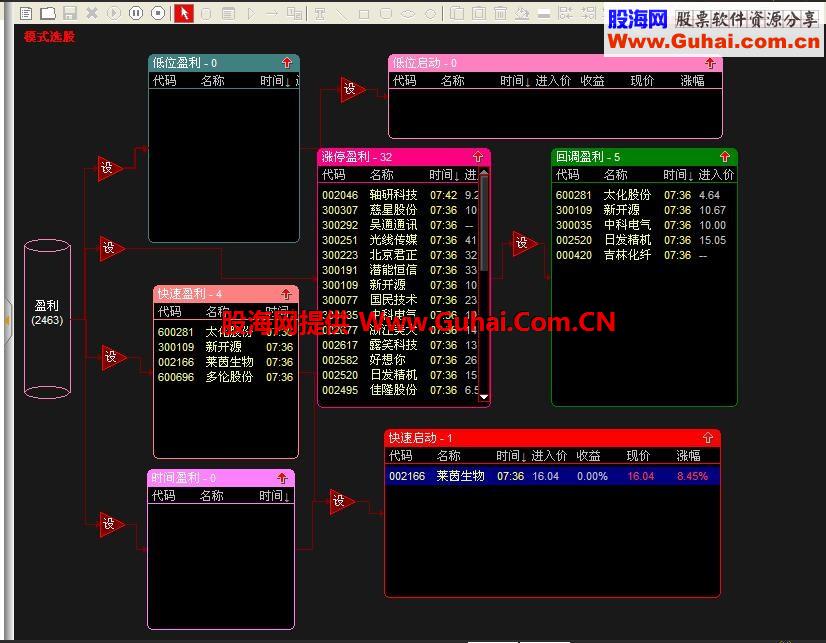Click the X delete toolbar icon
The height and width of the screenshot is (643, 826).
[92, 13]
